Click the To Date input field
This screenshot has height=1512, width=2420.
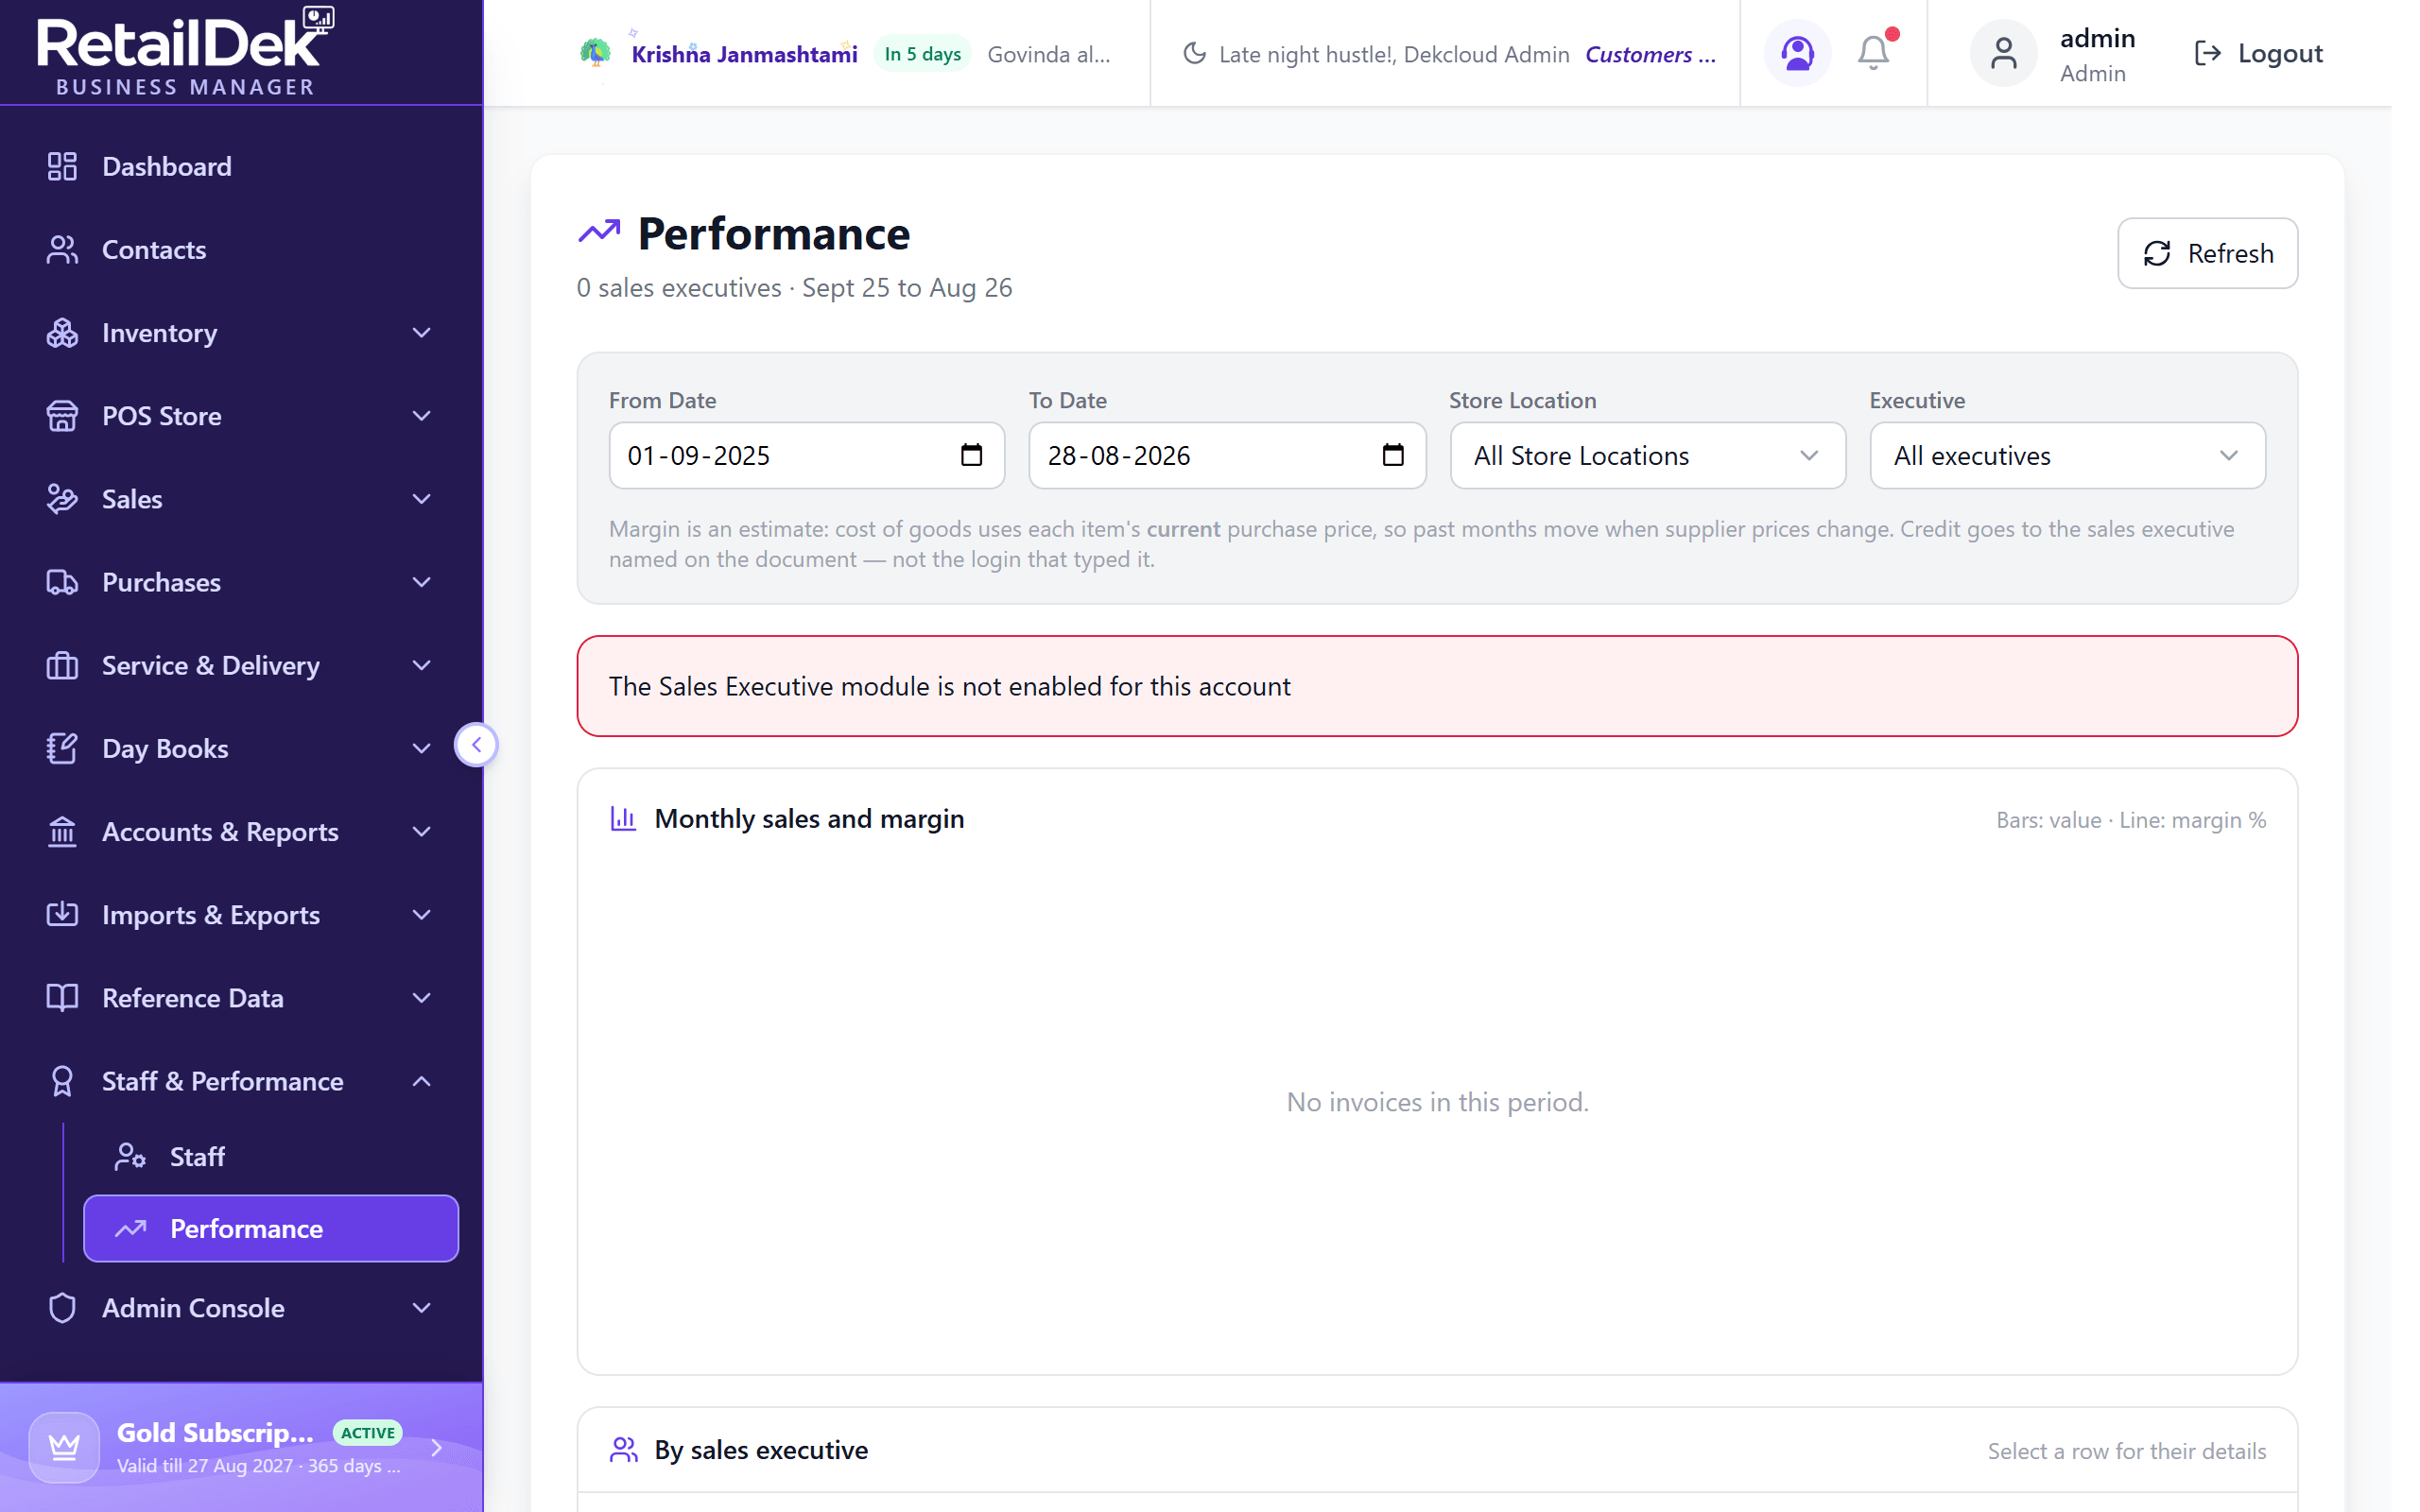click(x=1226, y=455)
